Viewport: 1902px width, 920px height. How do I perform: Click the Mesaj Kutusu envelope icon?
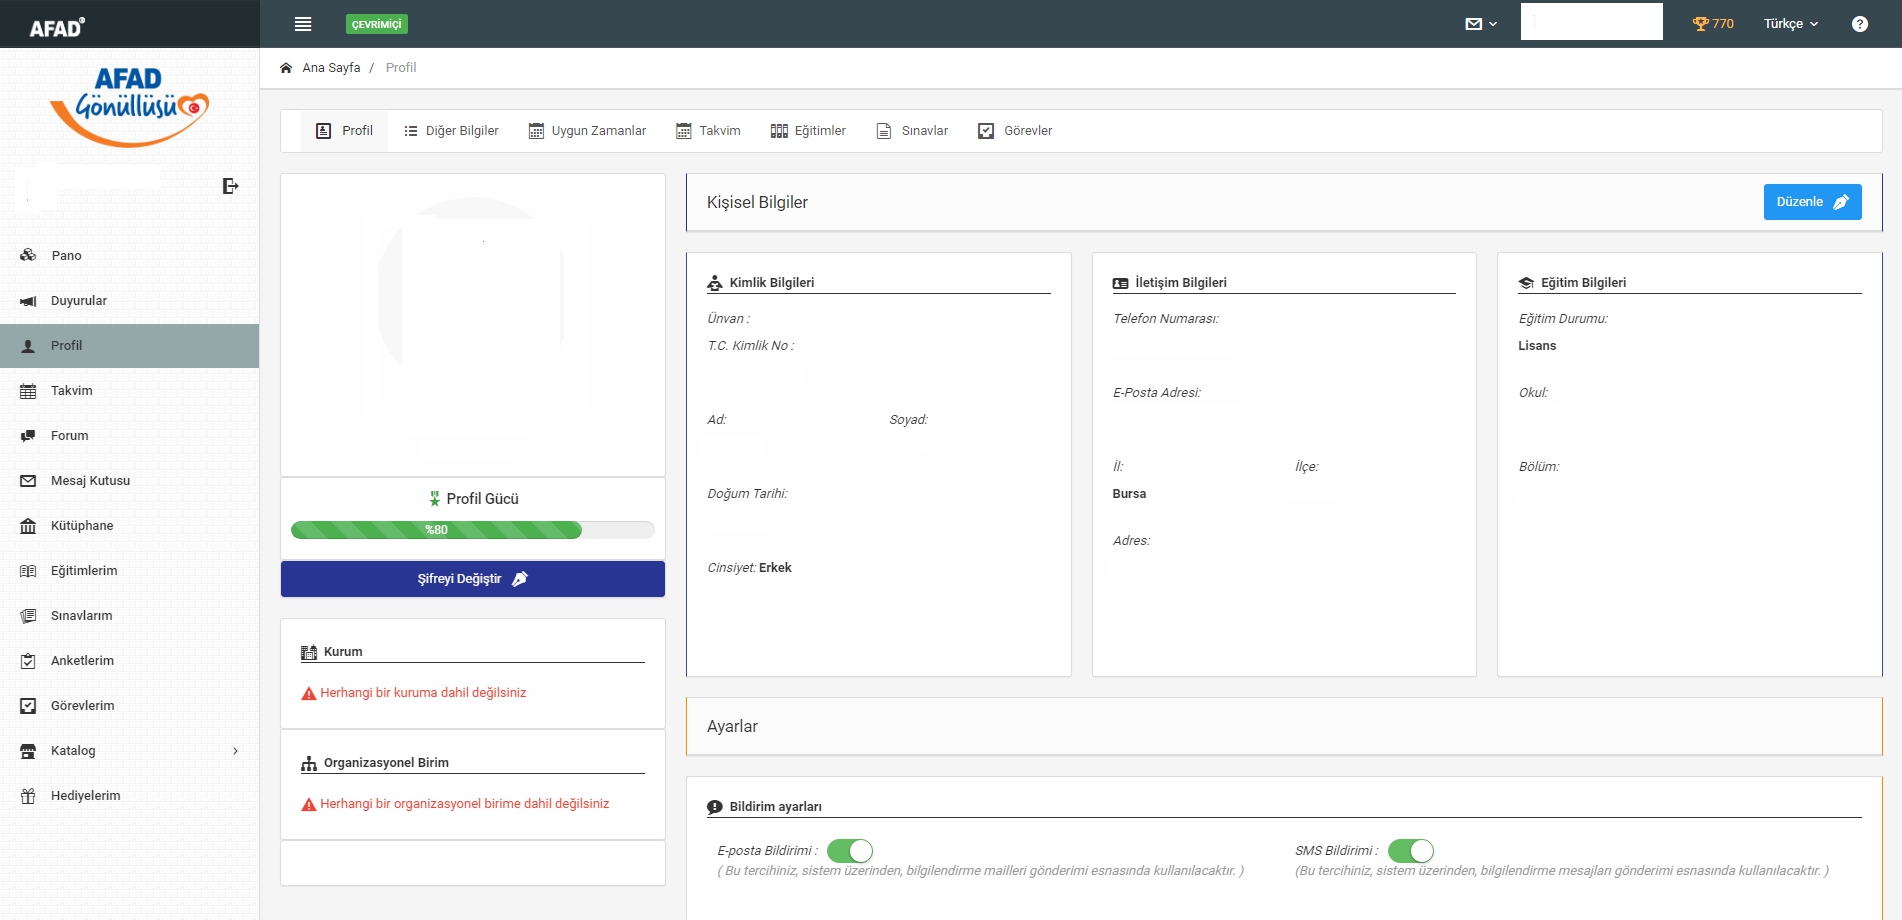[x=28, y=481]
